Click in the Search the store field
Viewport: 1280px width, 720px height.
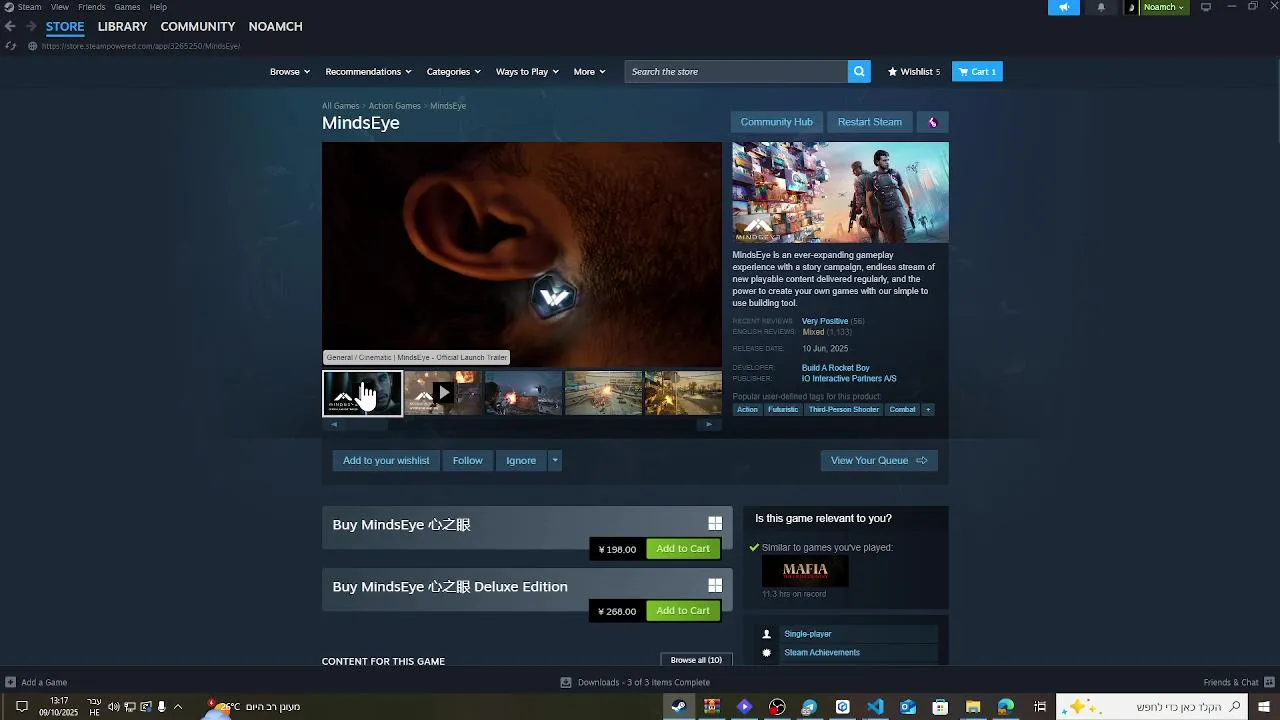(x=736, y=72)
